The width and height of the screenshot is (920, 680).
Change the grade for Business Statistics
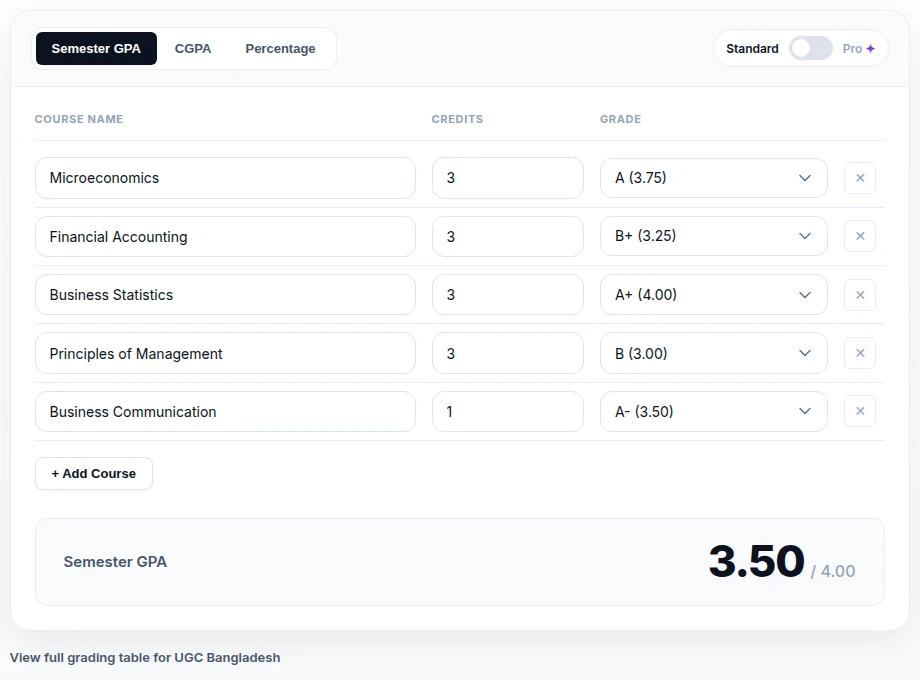[x=713, y=295]
